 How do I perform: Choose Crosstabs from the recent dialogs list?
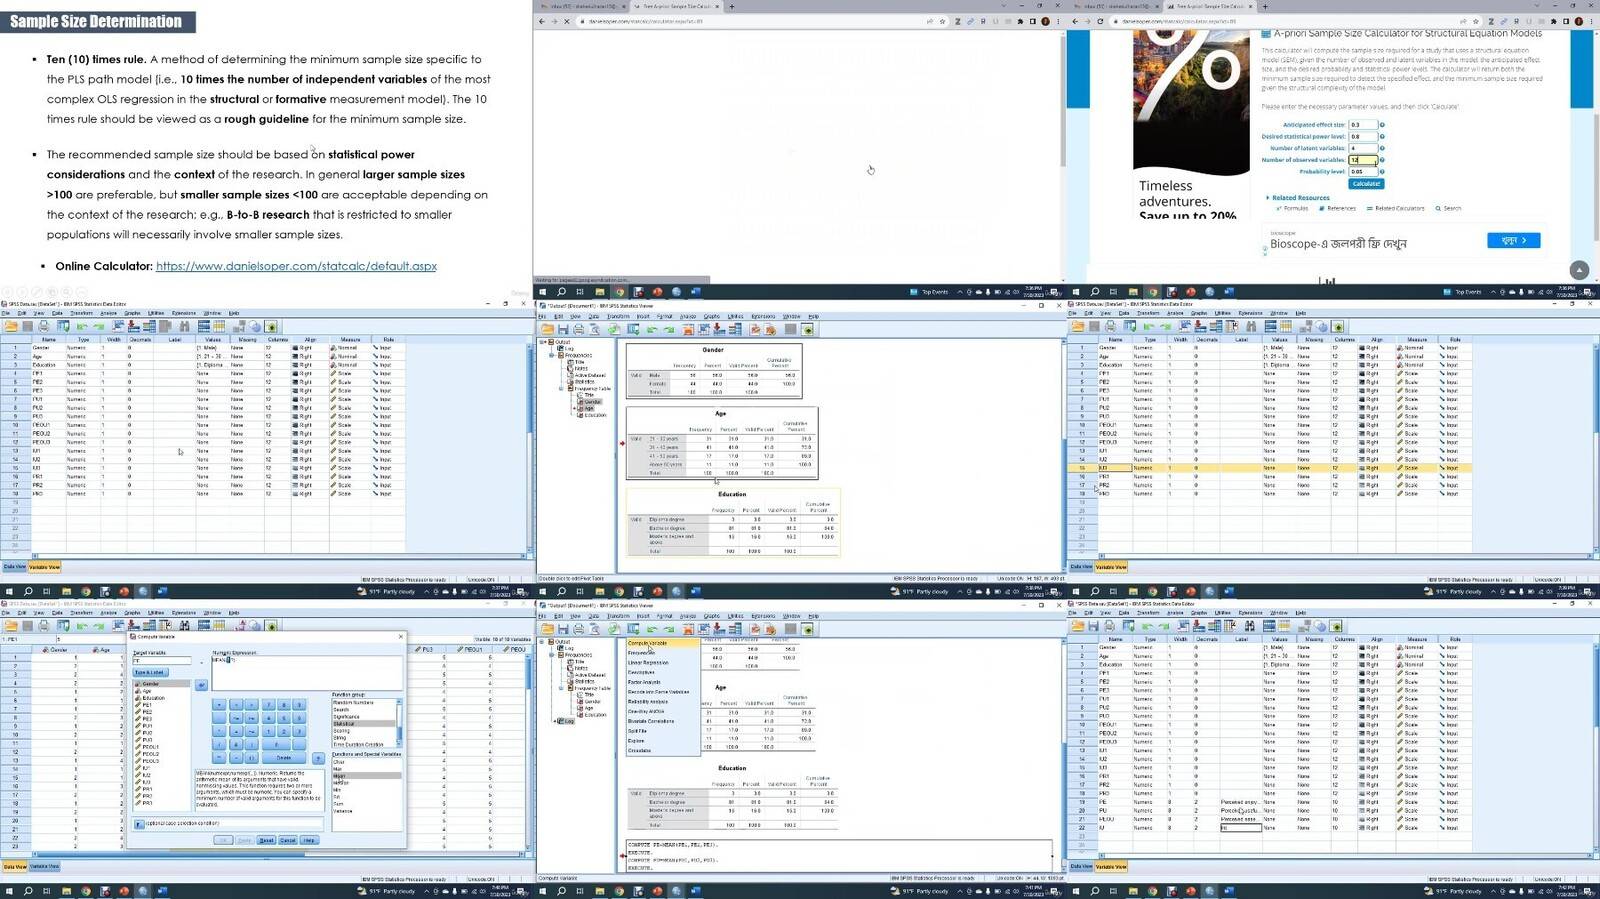[x=661, y=751]
